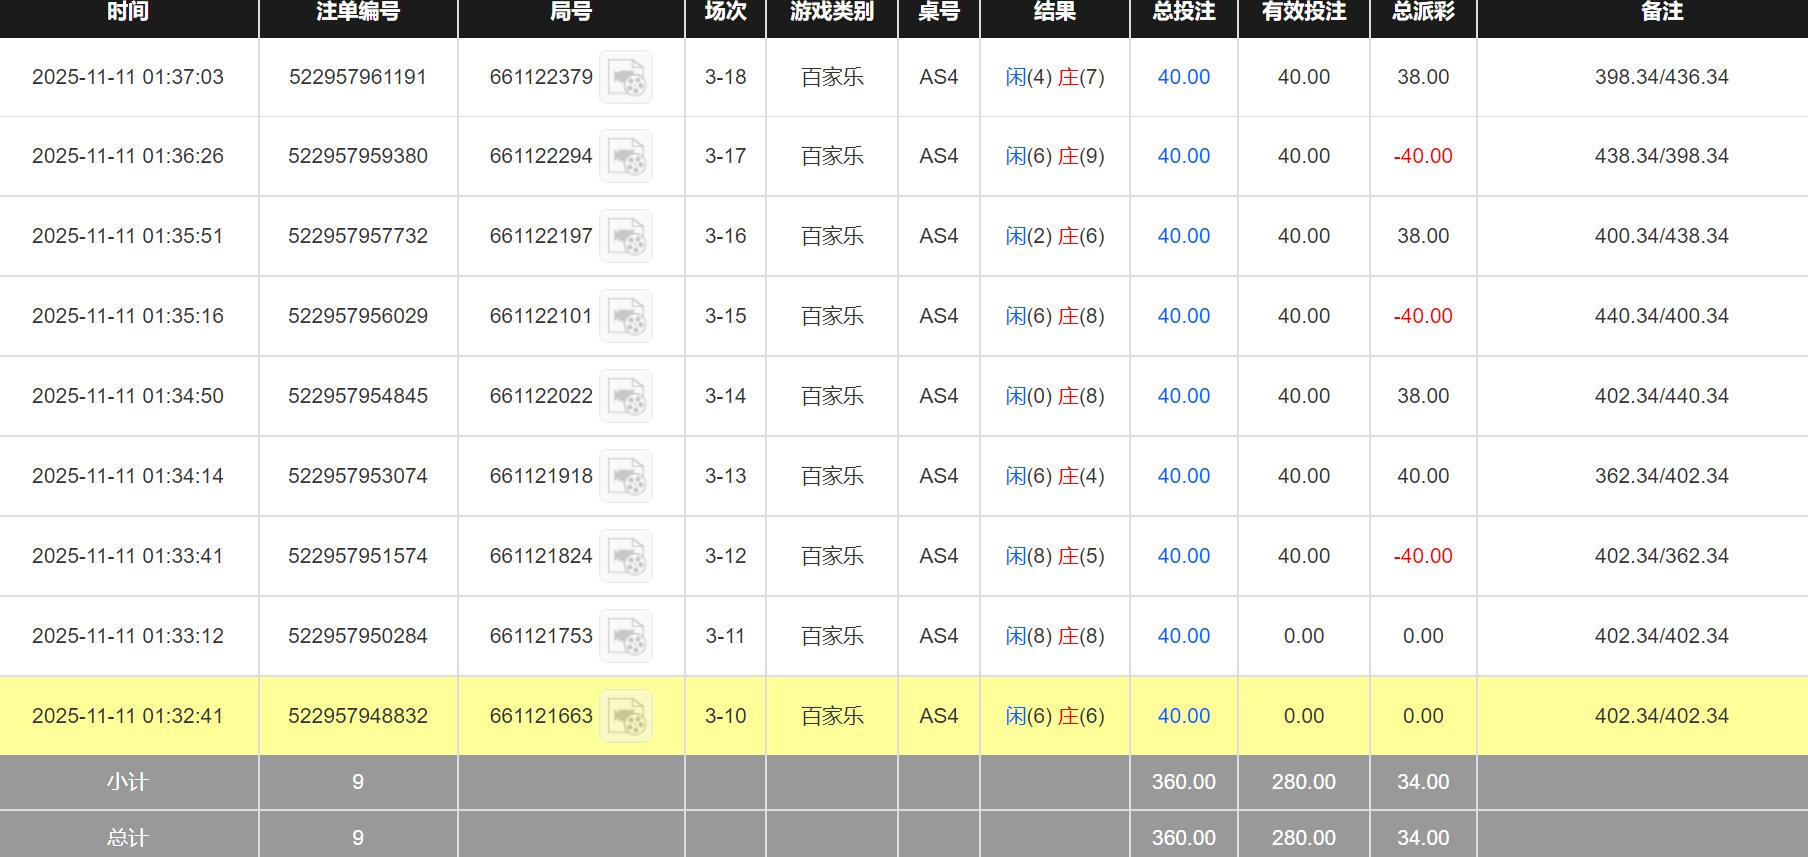1808x857 pixels.
Task: Open total bet link for order 522957951574
Action: click(1183, 556)
